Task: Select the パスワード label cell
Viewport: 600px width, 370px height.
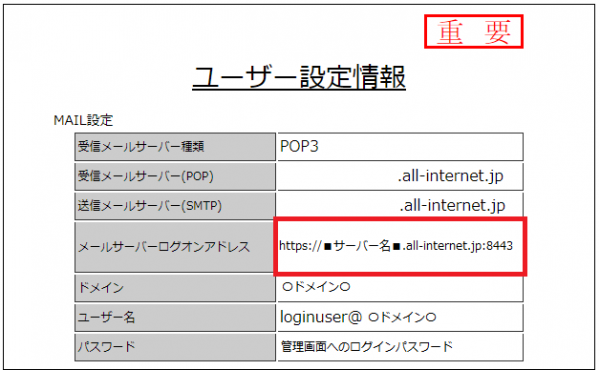Action: (175, 347)
